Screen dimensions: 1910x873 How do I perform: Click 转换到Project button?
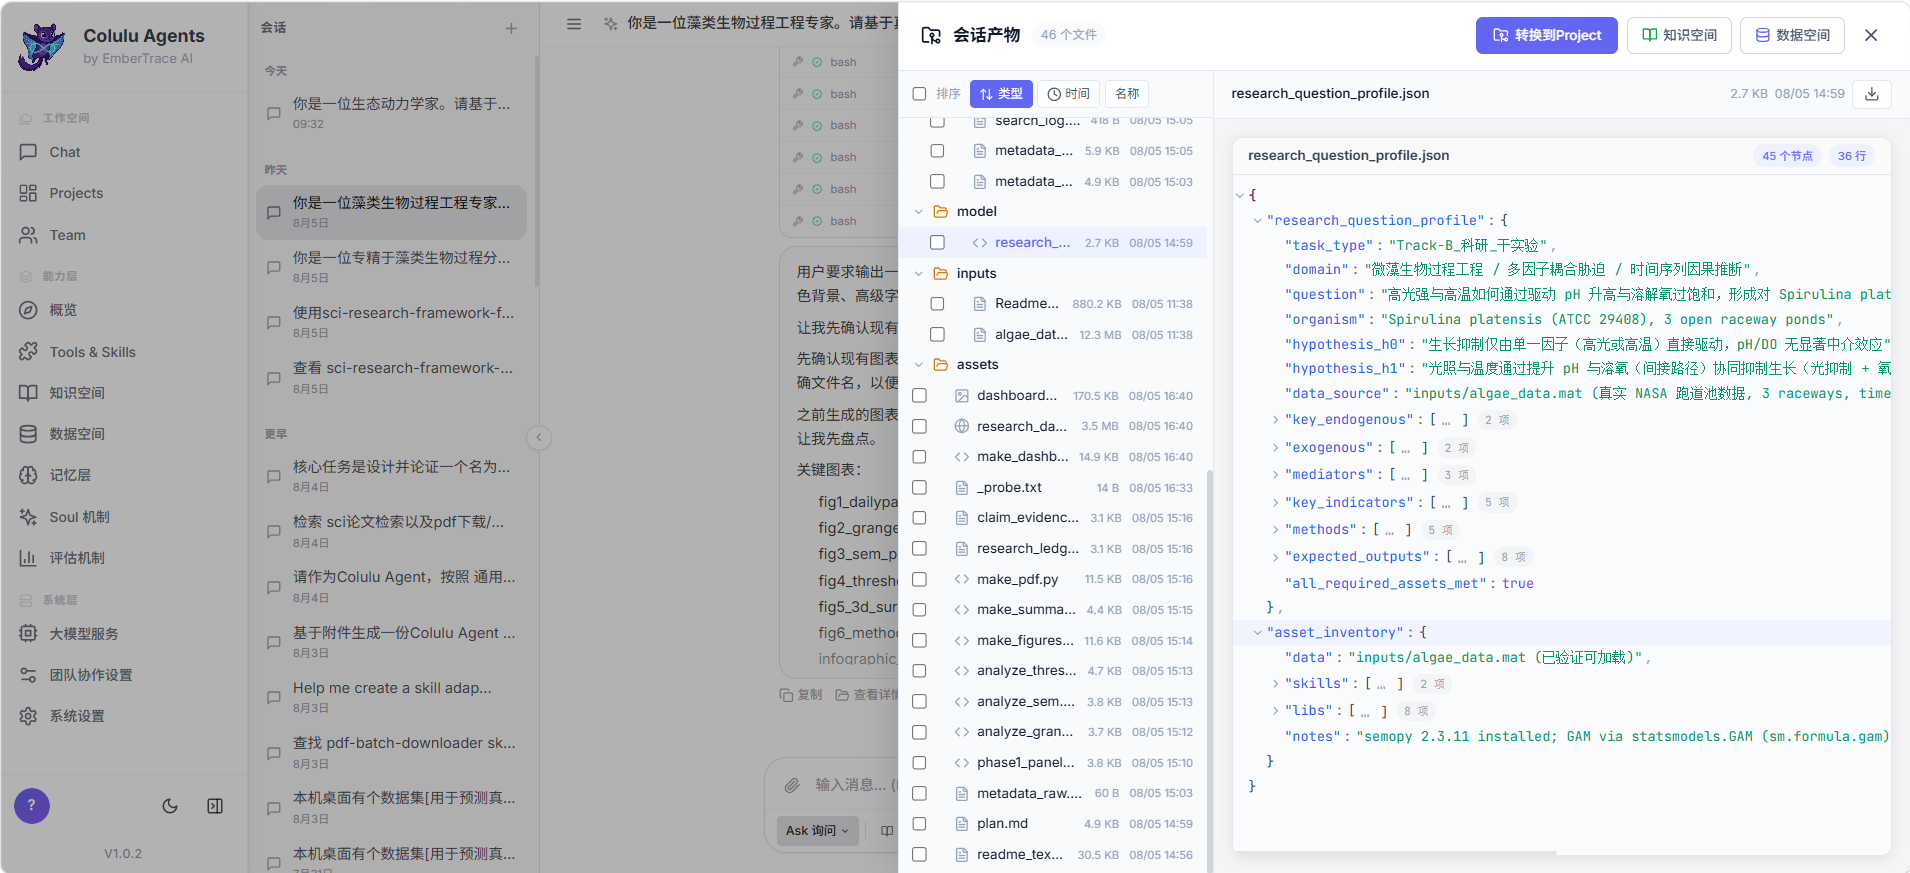(1546, 35)
